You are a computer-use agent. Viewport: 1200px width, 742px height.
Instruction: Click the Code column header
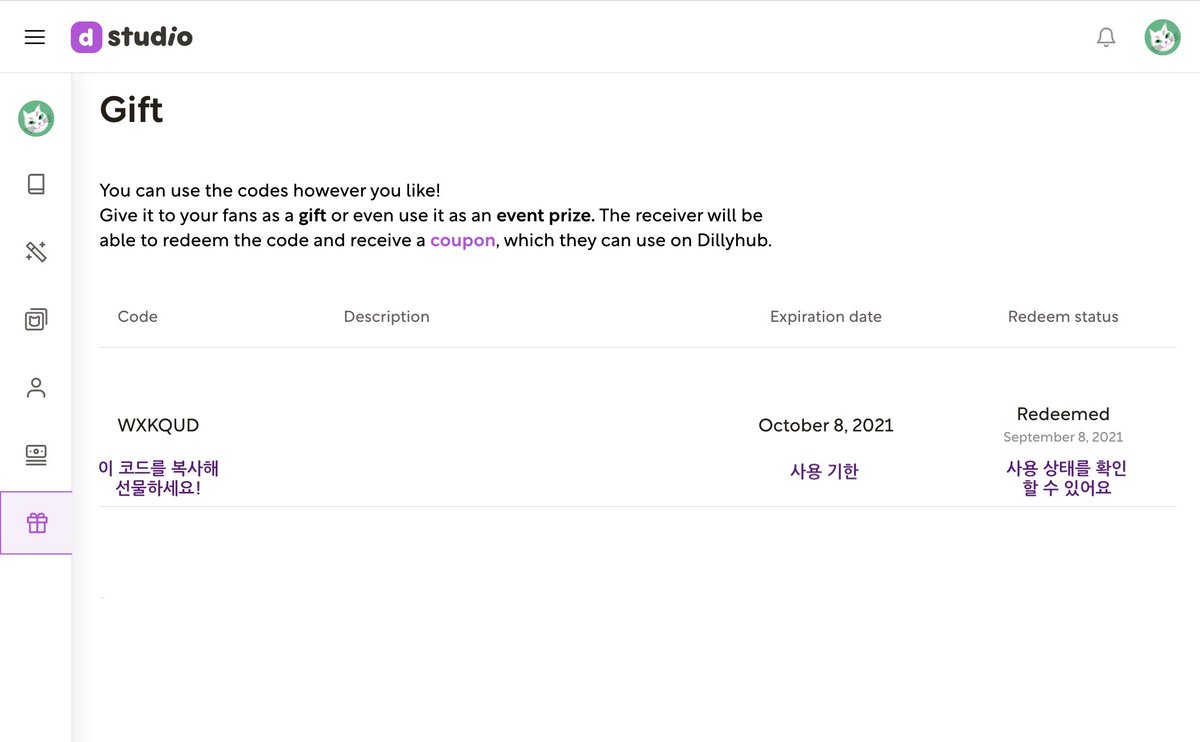138,316
